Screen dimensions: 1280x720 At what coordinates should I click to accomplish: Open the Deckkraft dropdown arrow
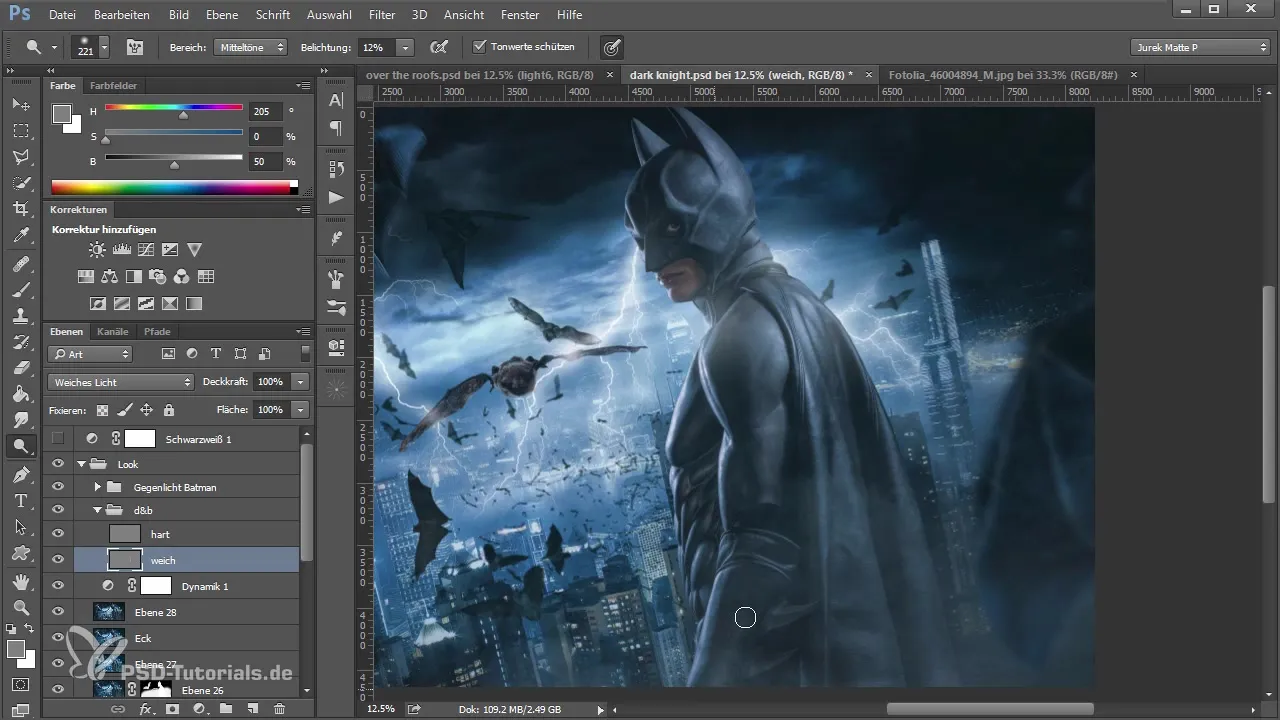click(x=301, y=382)
